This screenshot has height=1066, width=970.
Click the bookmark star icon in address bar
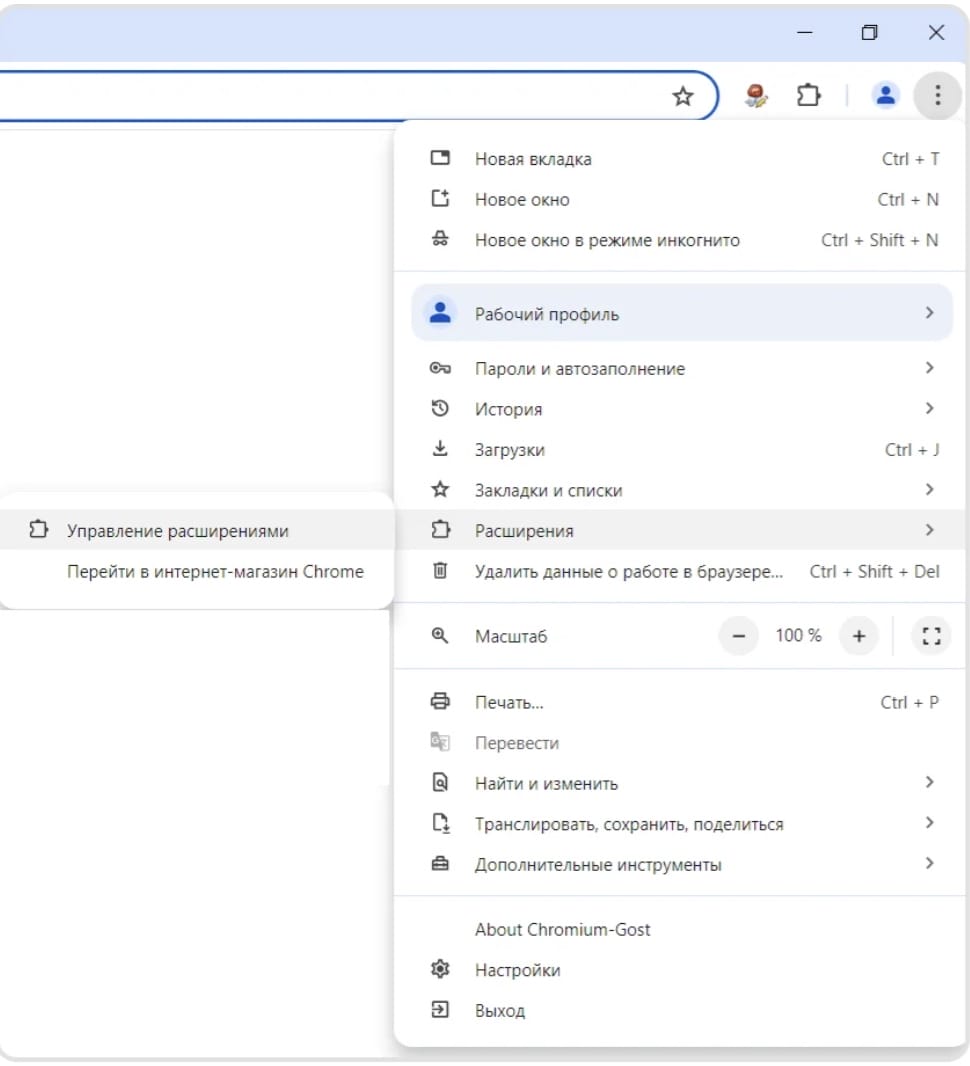point(683,96)
